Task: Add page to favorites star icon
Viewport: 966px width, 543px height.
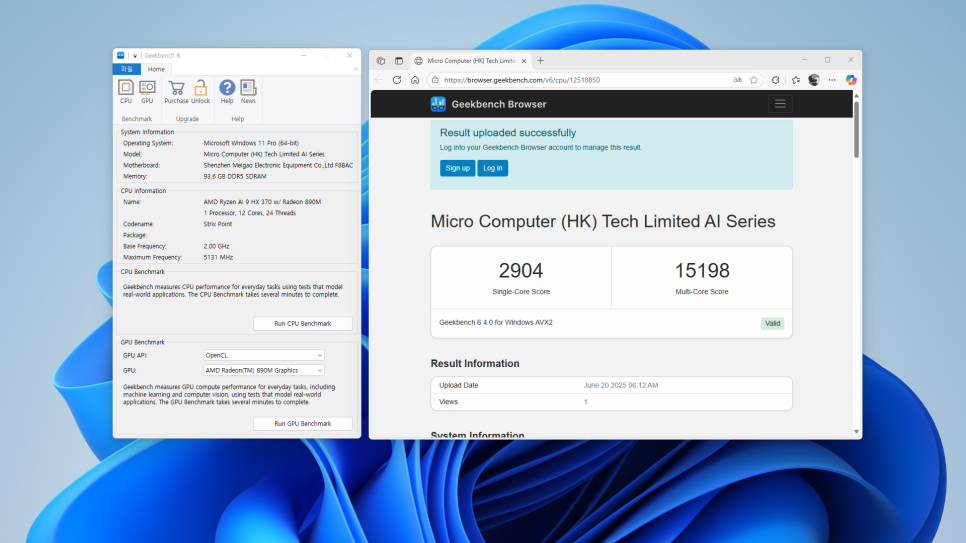Action: tap(753, 80)
